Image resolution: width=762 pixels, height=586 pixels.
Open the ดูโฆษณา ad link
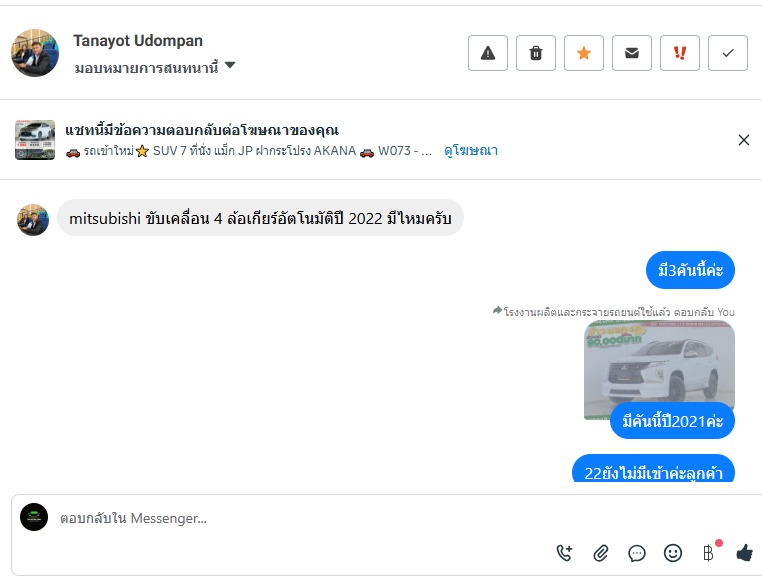click(x=471, y=151)
